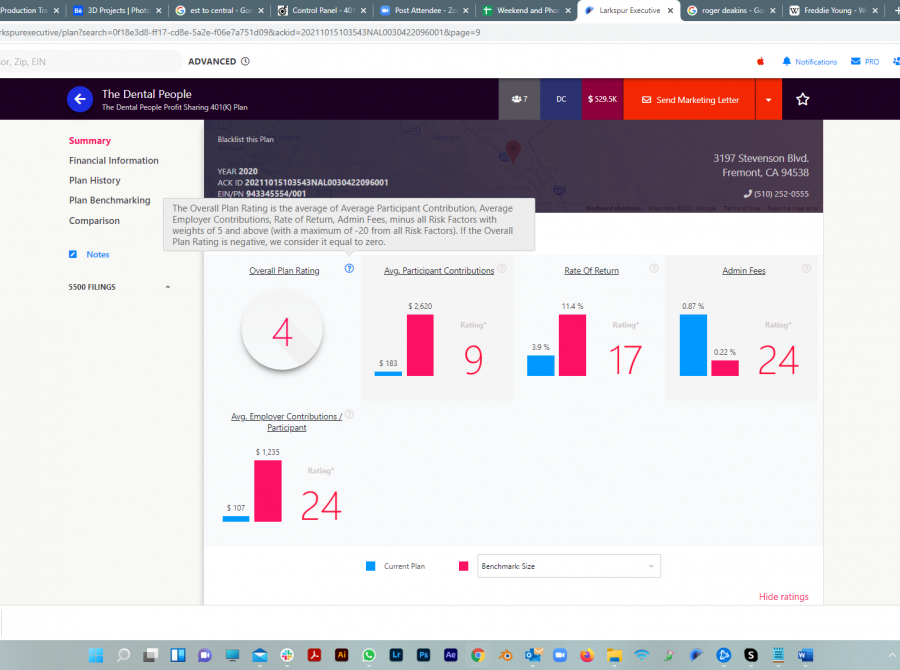This screenshot has height=670, width=900.
Task: Click the participants count badge showing 7
Action: coord(519,100)
